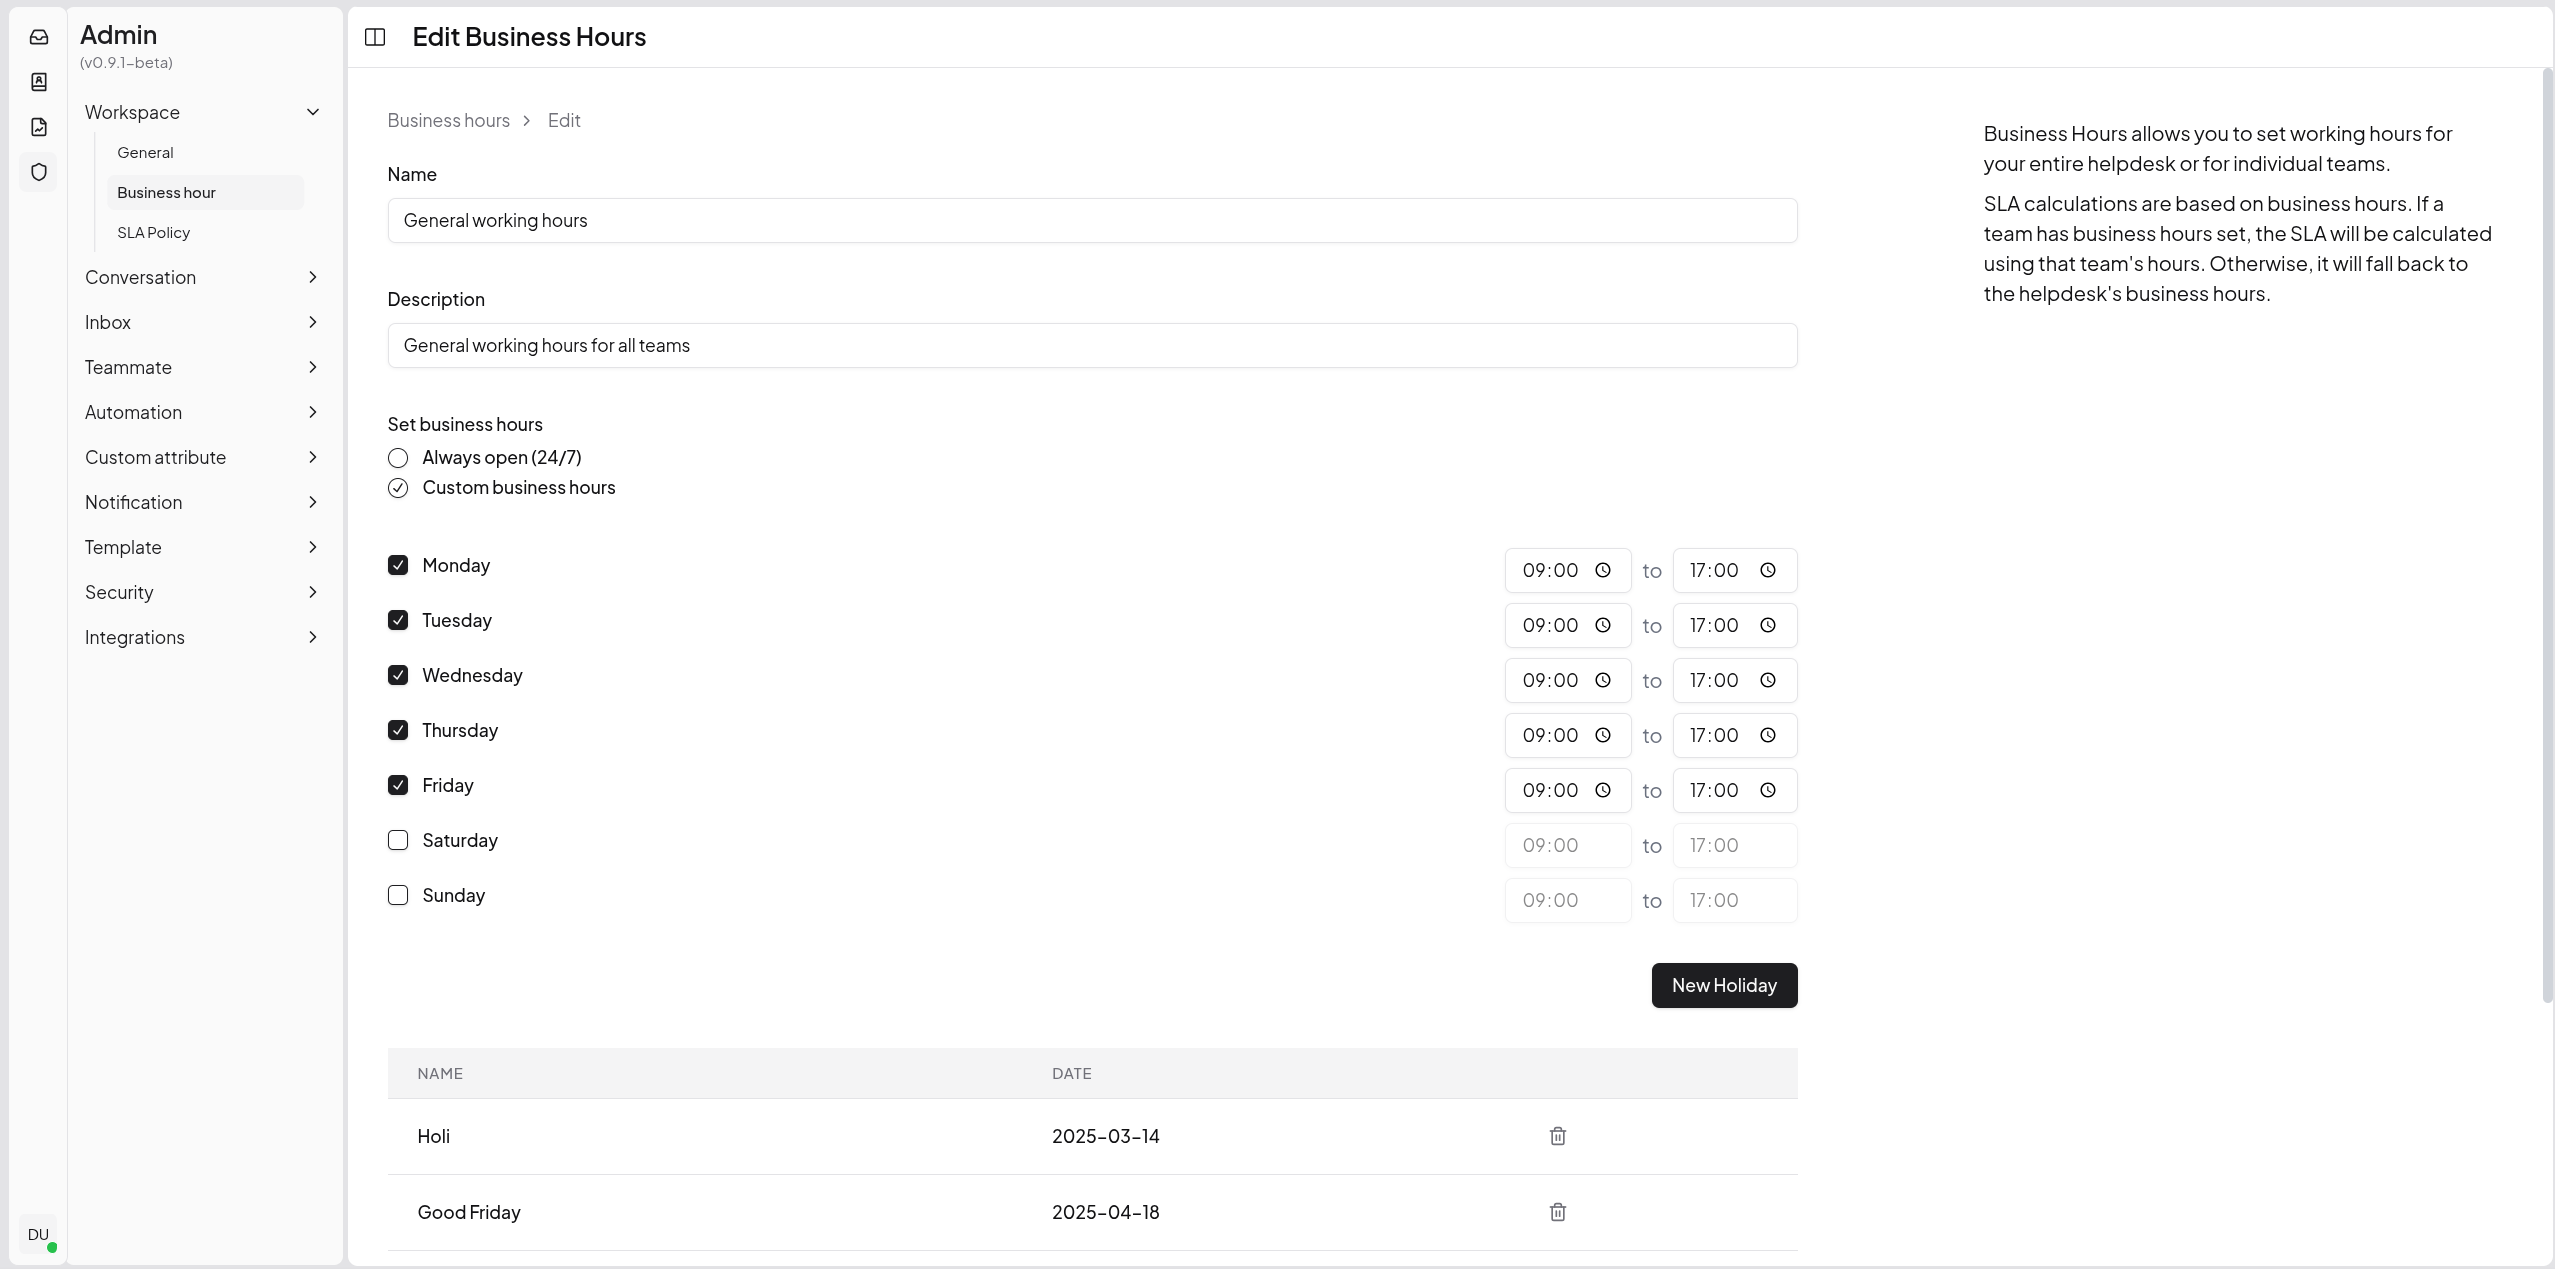Image resolution: width=2555 pixels, height=1269 pixels.
Task: Open the SLA Policy menu item
Action: tap(153, 232)
